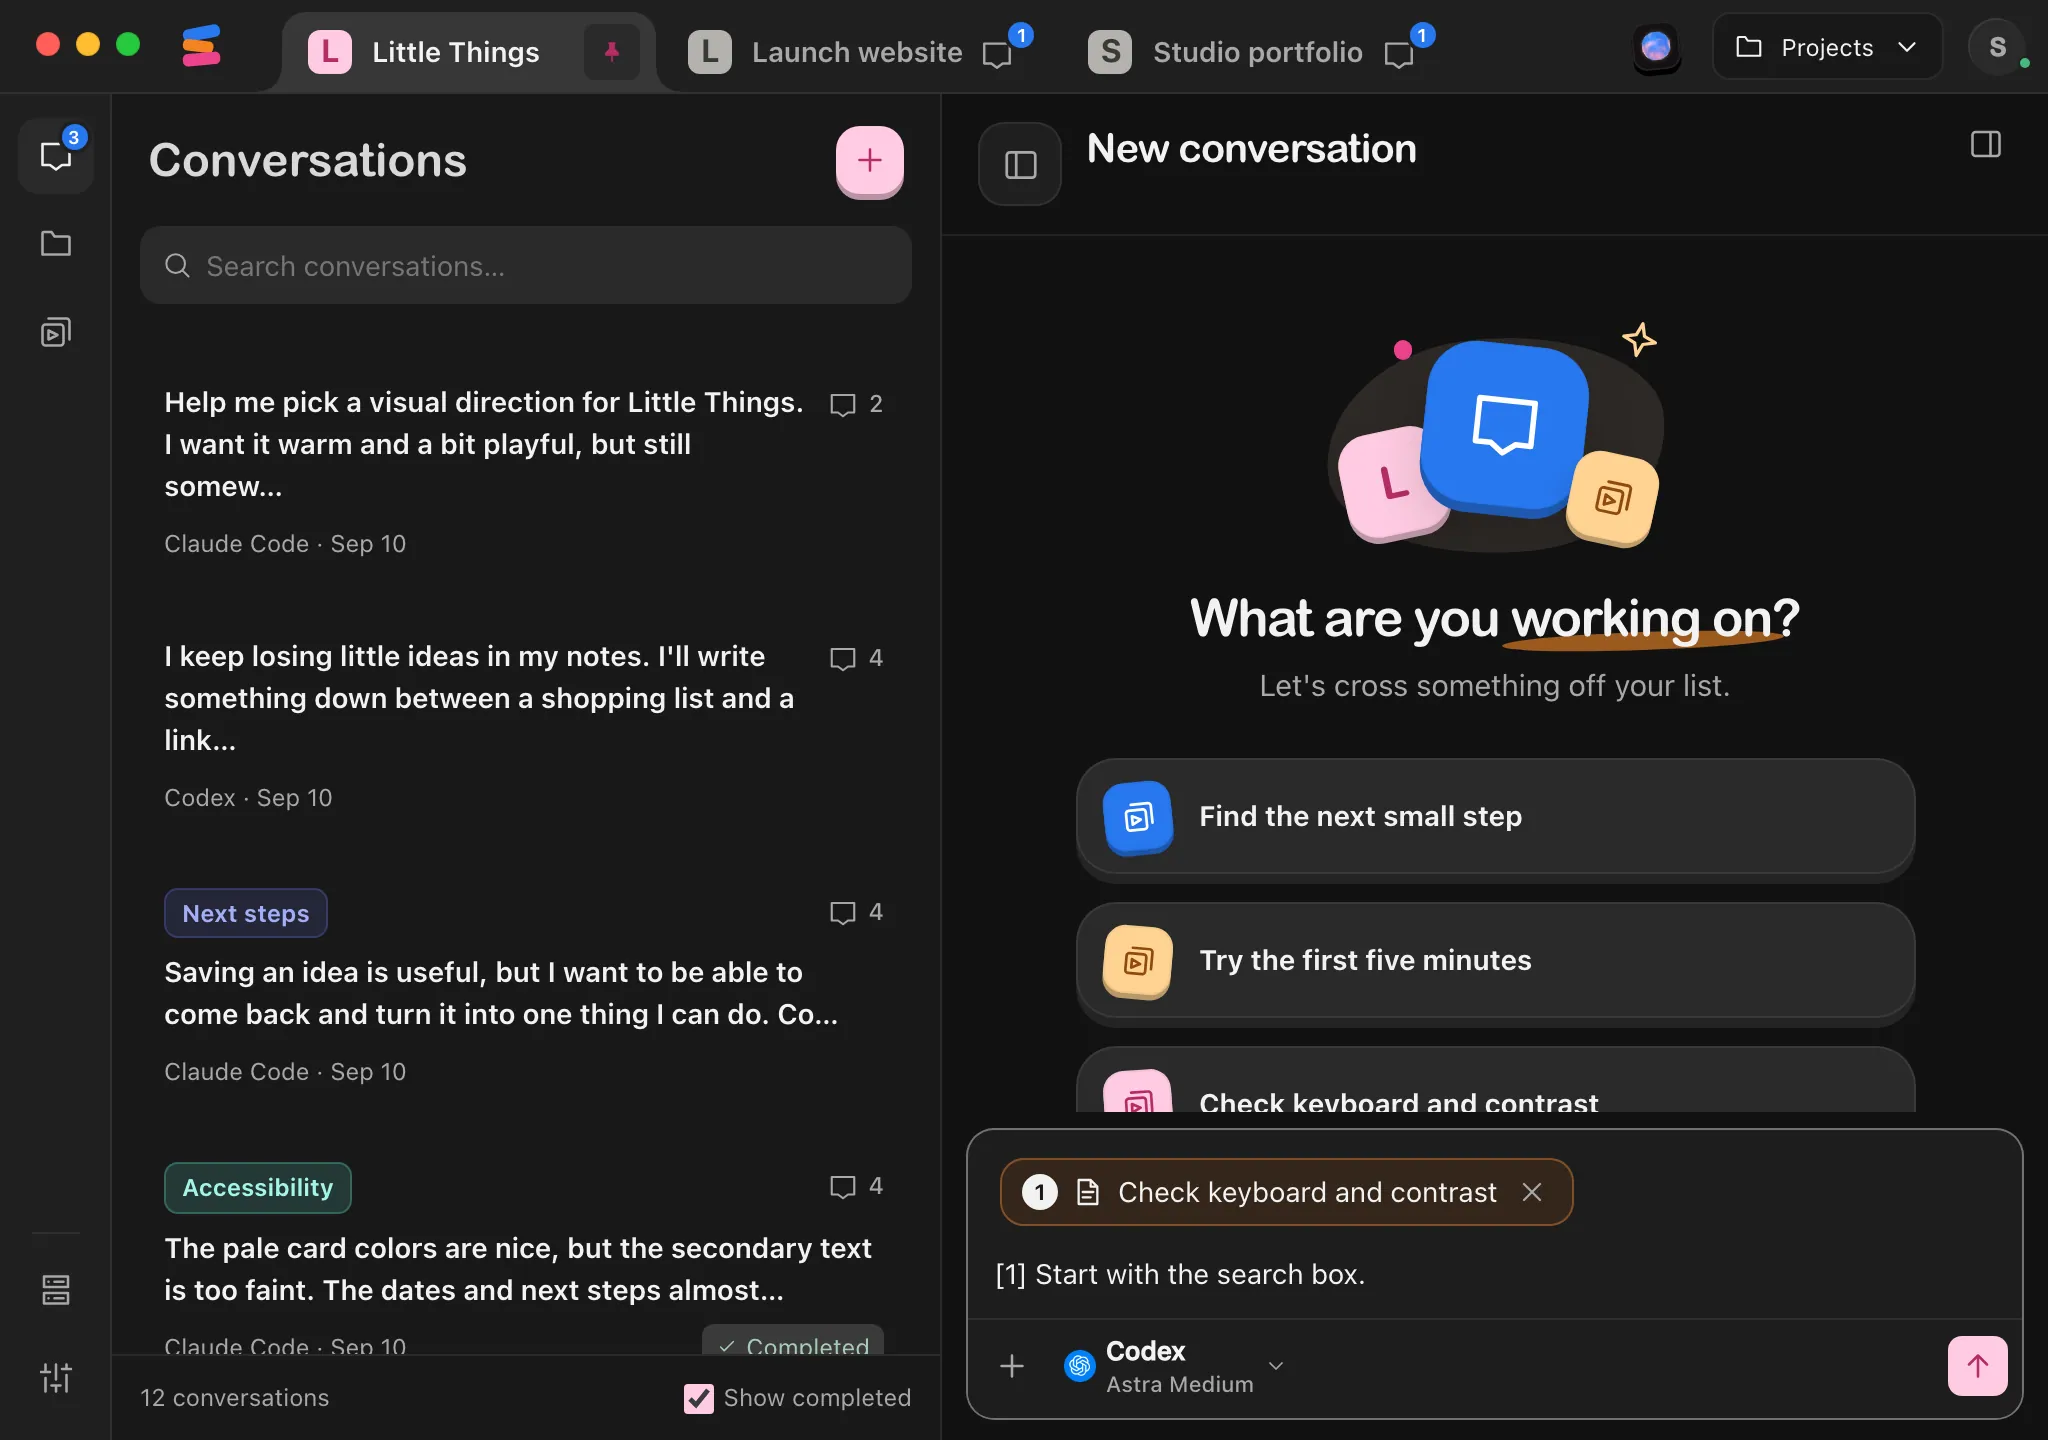Toggle the right side panel icon

[1986, 145]
